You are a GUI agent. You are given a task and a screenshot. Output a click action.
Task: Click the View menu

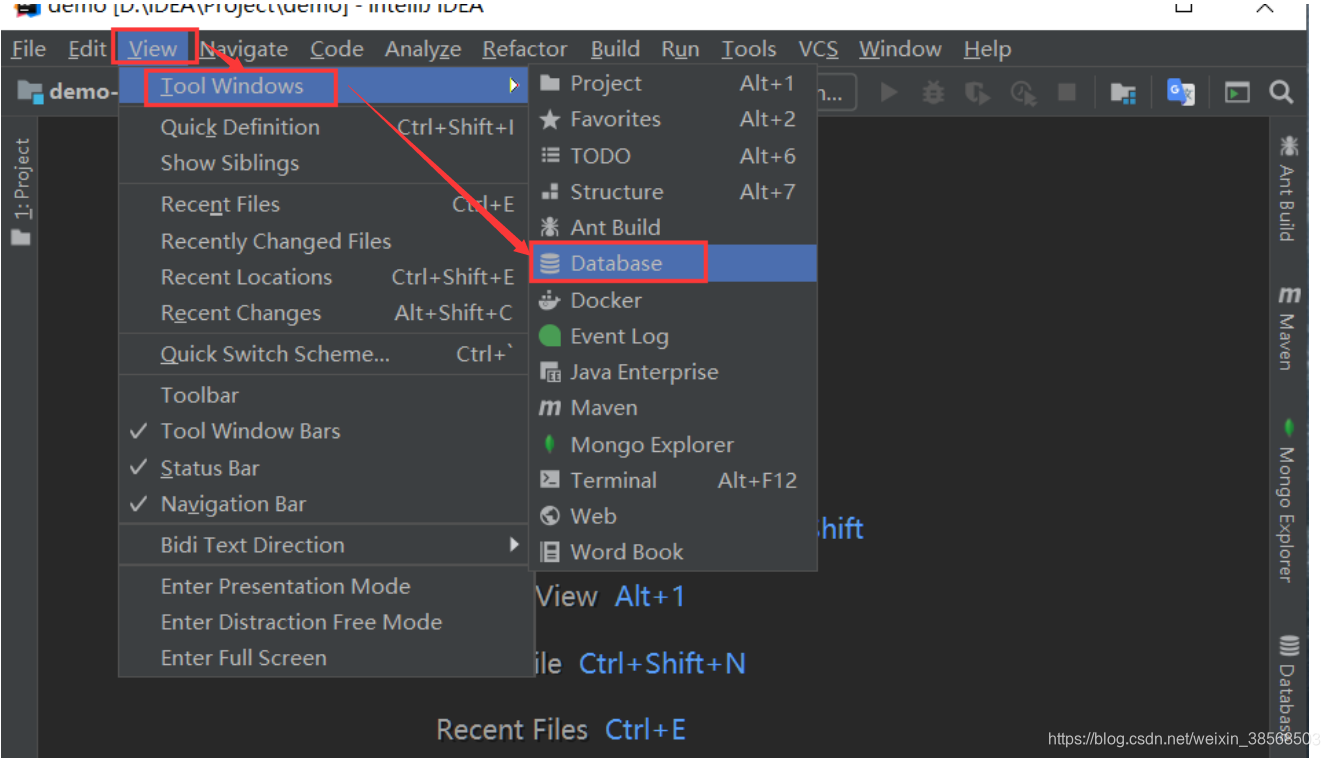[x=153, y=49]
